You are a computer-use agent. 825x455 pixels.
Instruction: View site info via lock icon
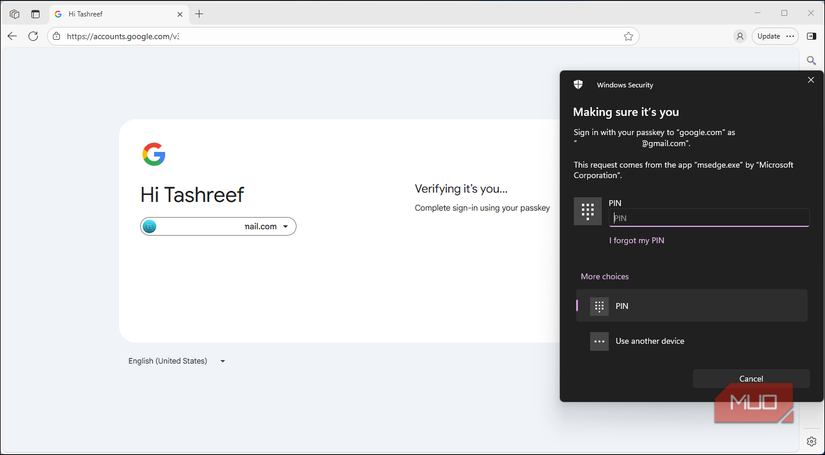point(57,36)
